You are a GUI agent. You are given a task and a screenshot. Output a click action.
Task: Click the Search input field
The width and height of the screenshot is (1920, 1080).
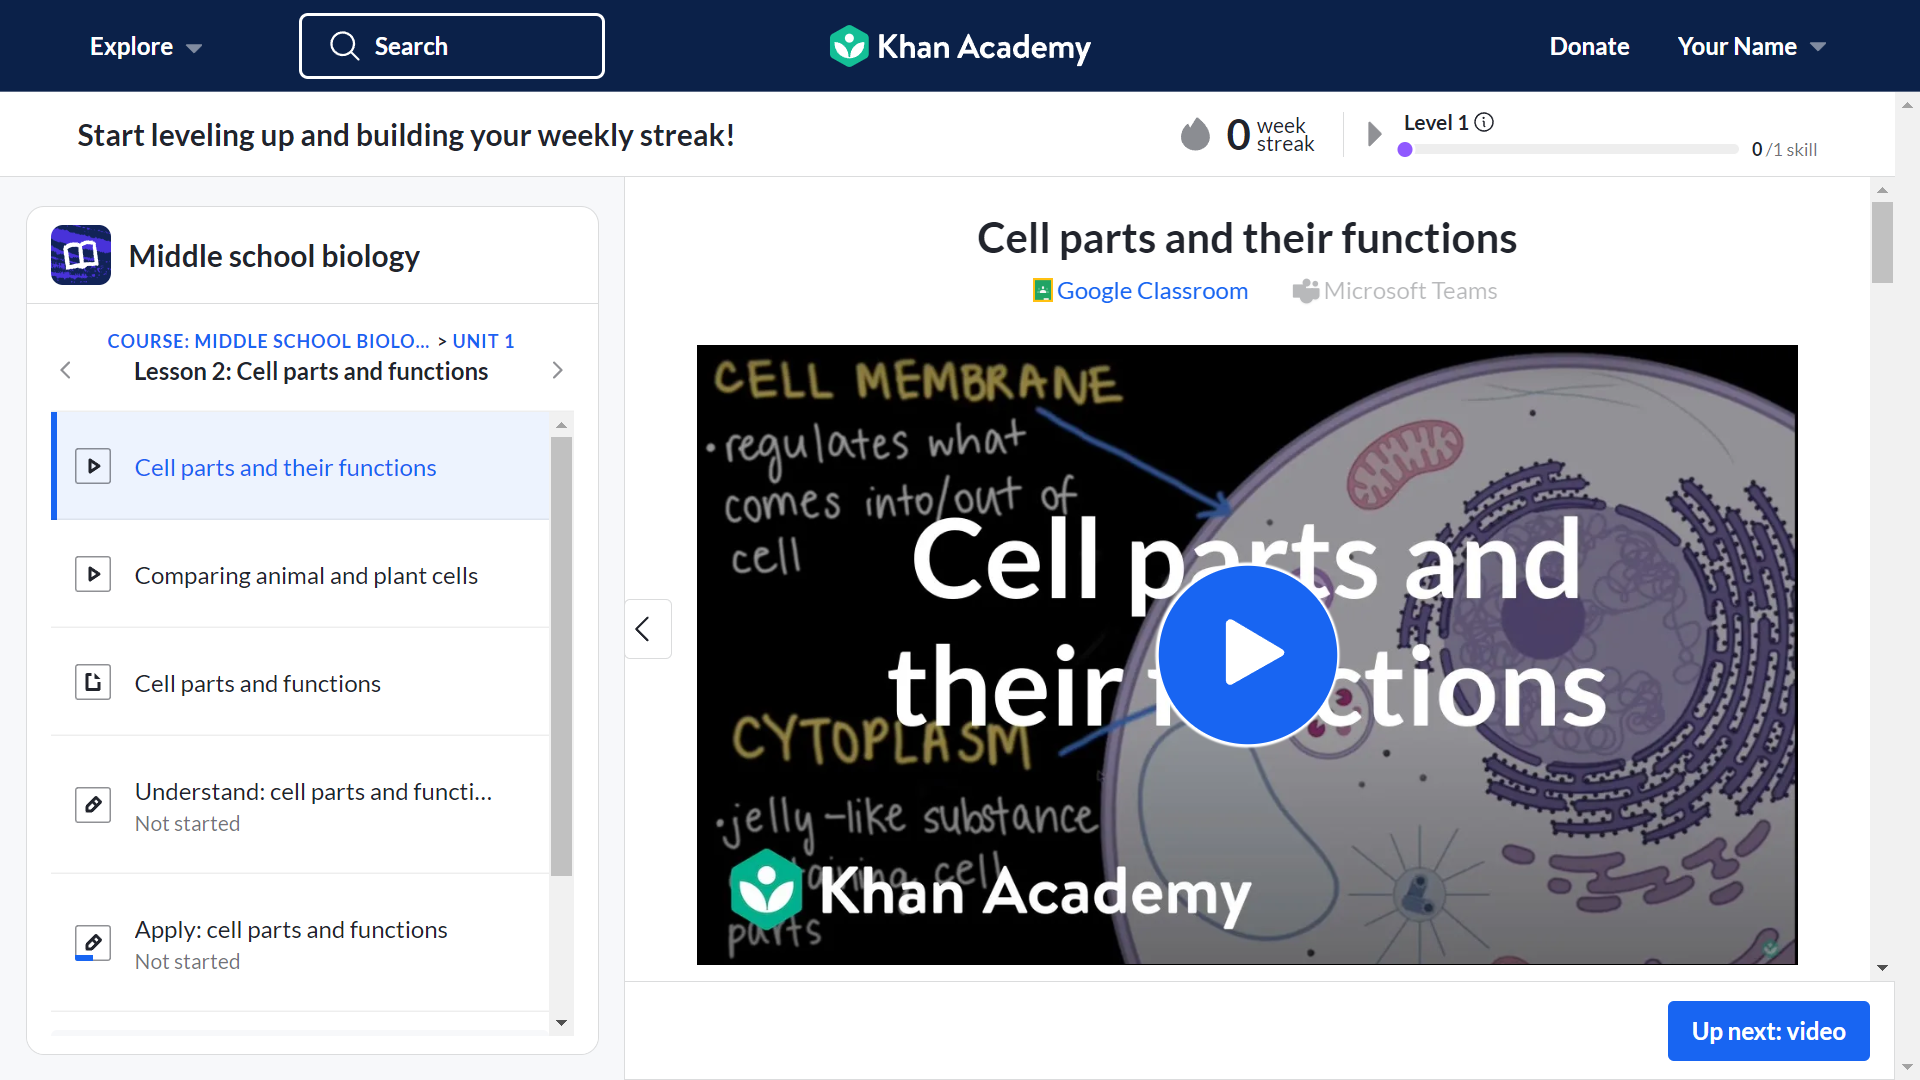452,46
